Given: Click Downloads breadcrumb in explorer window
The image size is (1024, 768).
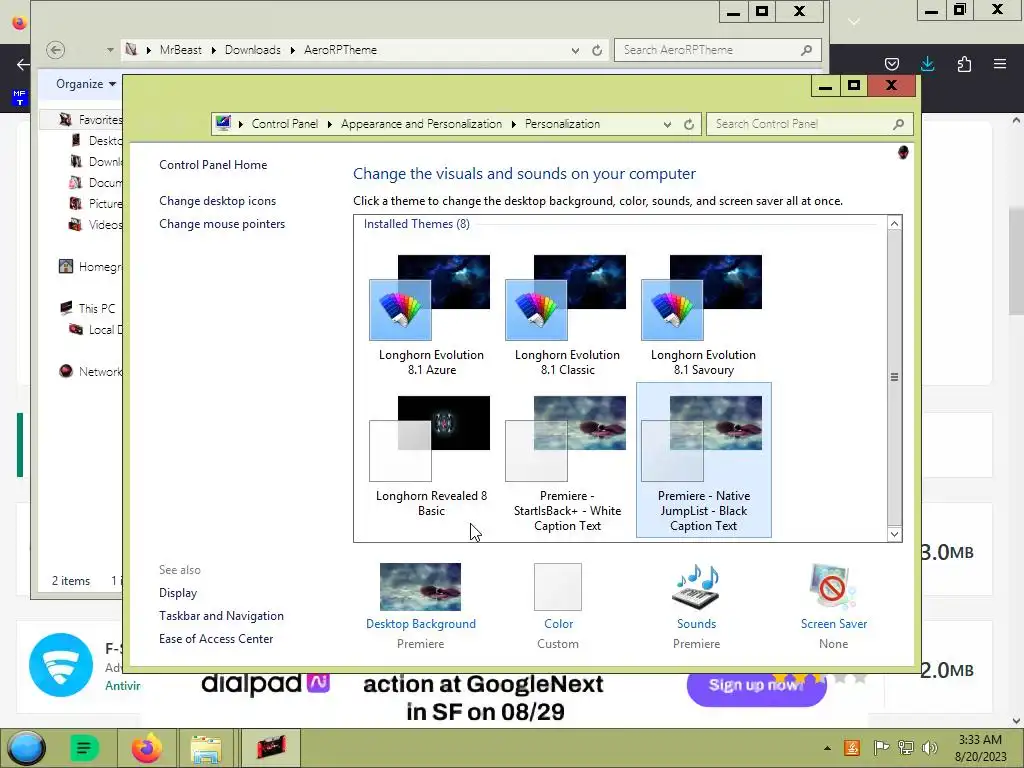Looking at the screenshot, I should (x=253, y=50).
